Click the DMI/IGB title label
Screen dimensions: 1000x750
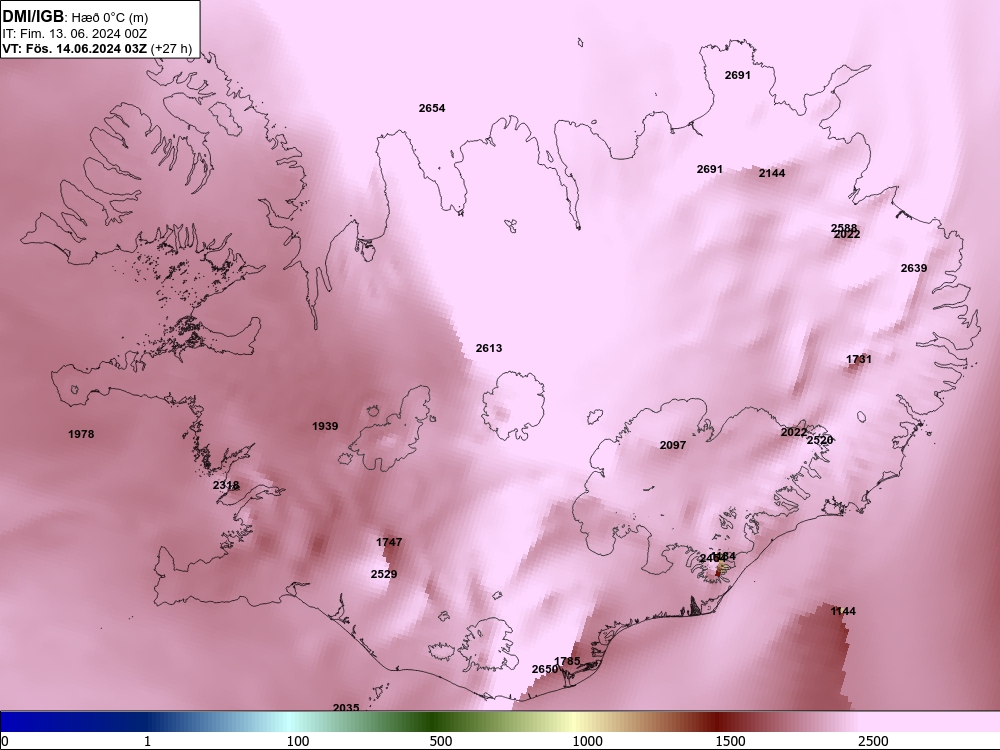pos(34,17)
